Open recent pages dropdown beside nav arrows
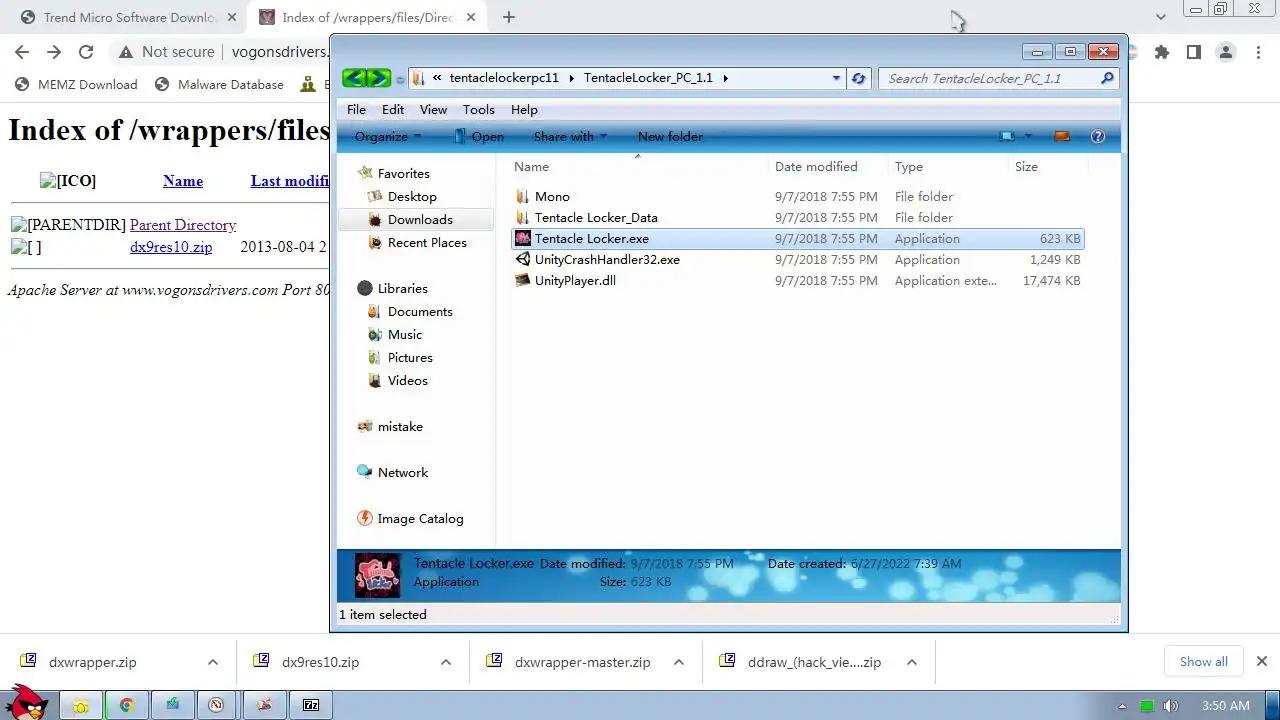This screenshot has width=1280, height=720. (x=400, y=78)
